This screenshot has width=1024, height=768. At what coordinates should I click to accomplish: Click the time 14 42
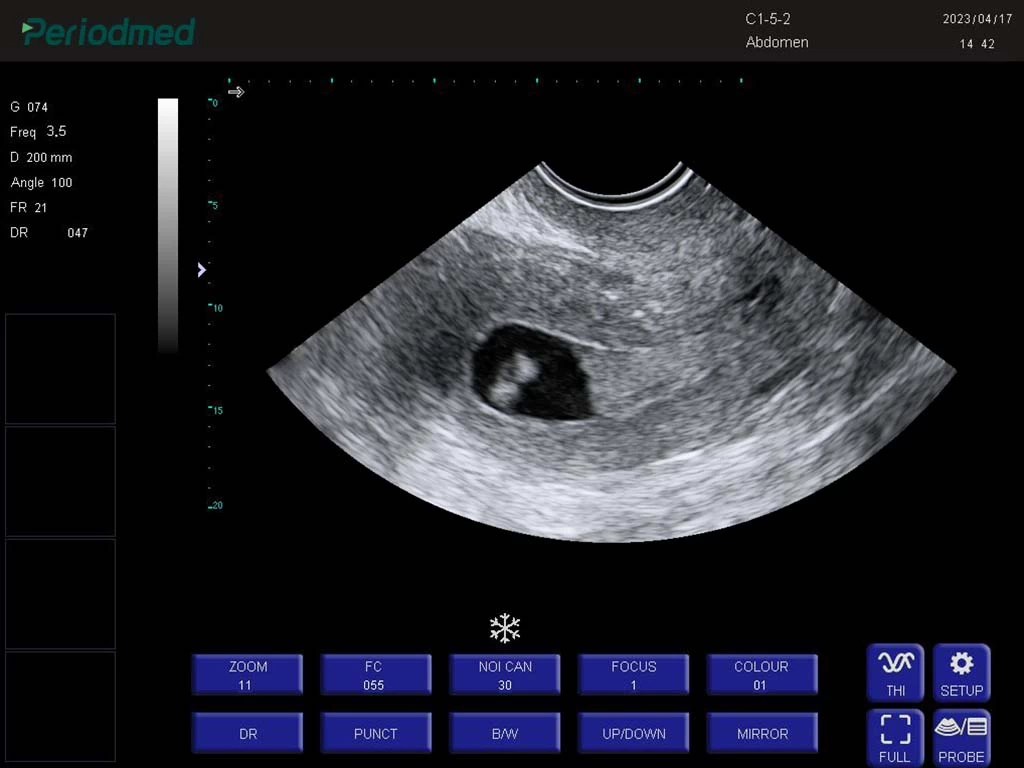pos(977,44)
